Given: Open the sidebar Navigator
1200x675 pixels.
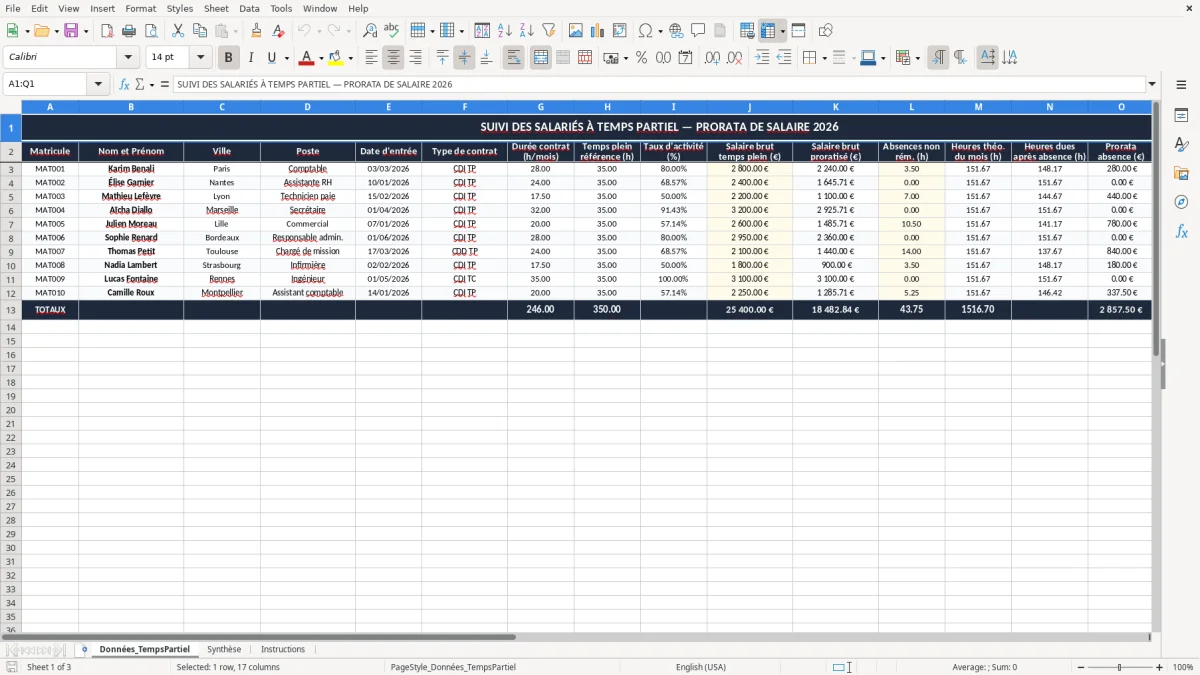Looking at the screenshot, I should point(1181,202).
